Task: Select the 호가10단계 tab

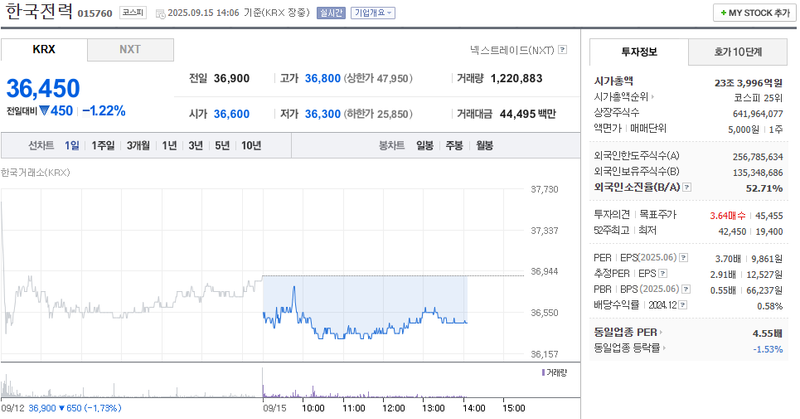Action: (738, 52)
